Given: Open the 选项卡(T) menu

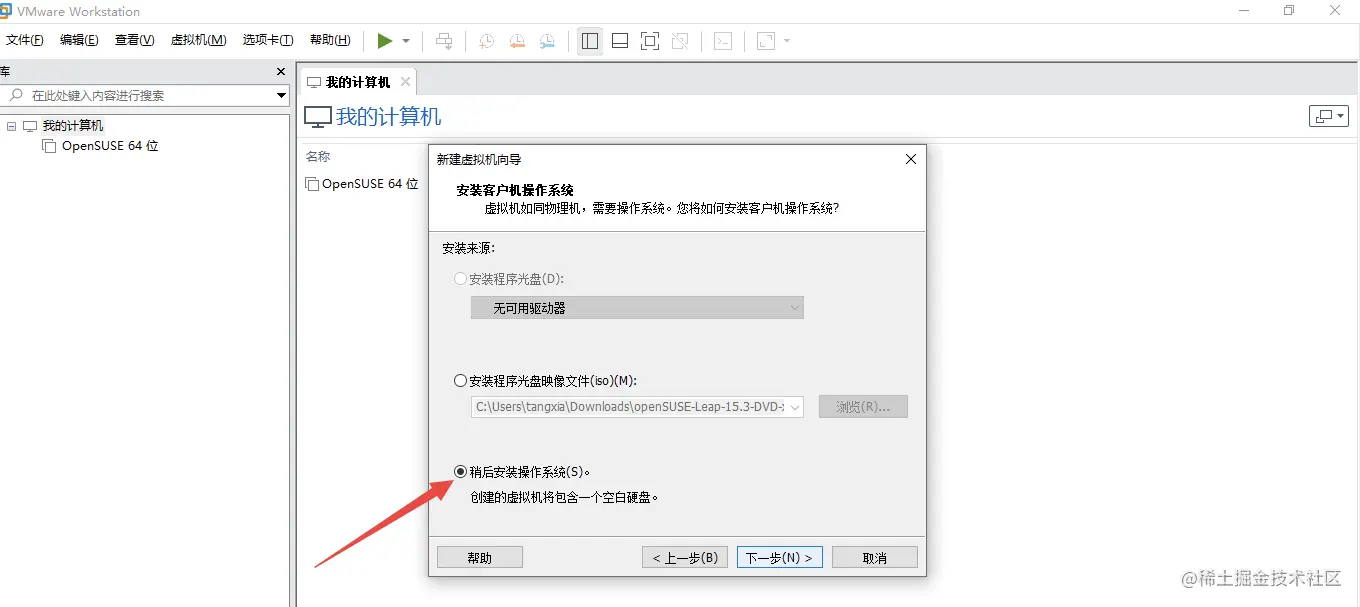Looking at the screenshot, I should point(268,40).
